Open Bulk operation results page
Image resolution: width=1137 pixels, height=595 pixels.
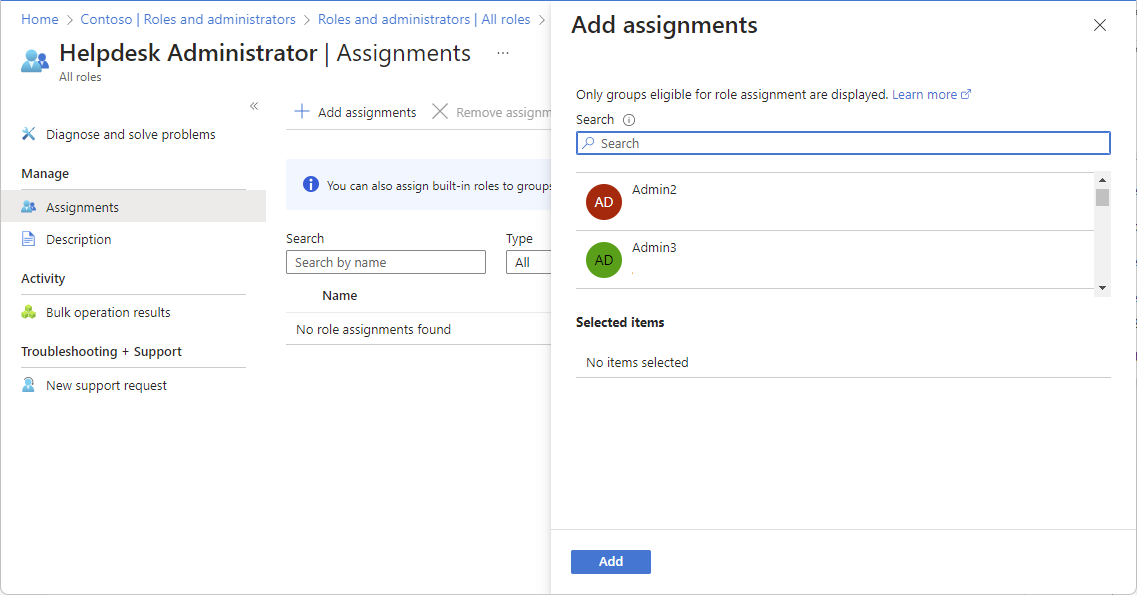(x=108, y=312)
